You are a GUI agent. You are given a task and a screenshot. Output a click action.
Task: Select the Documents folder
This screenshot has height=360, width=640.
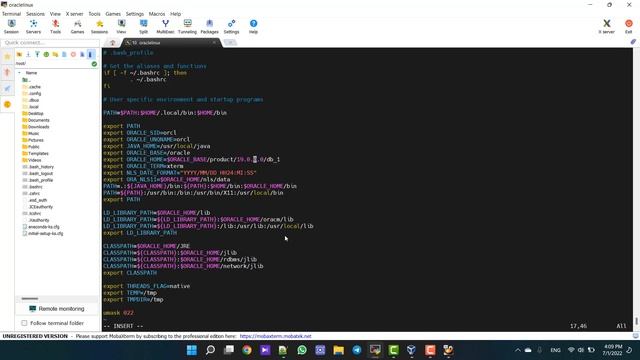(36, 120)
